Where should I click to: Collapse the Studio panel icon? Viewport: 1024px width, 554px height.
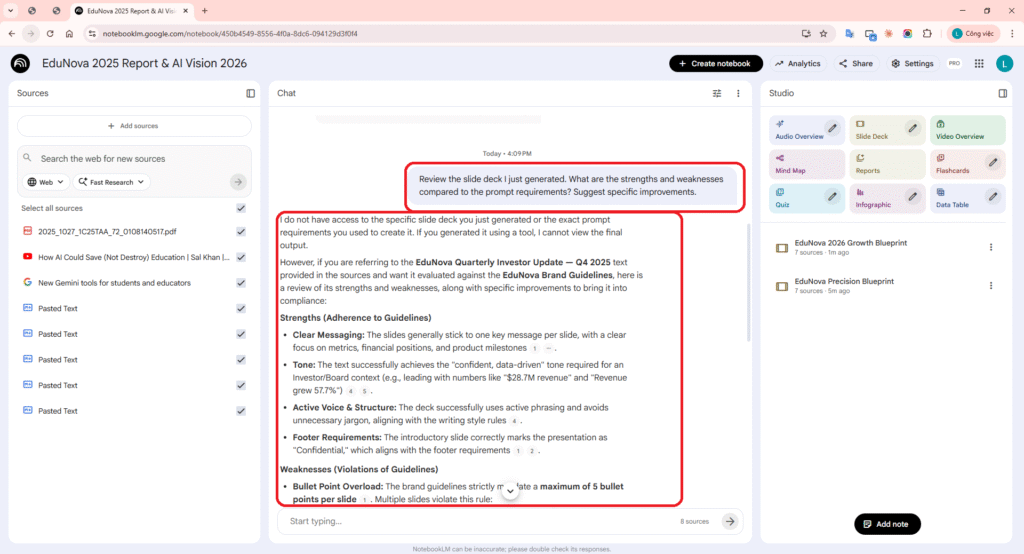tap(1002, 93)
